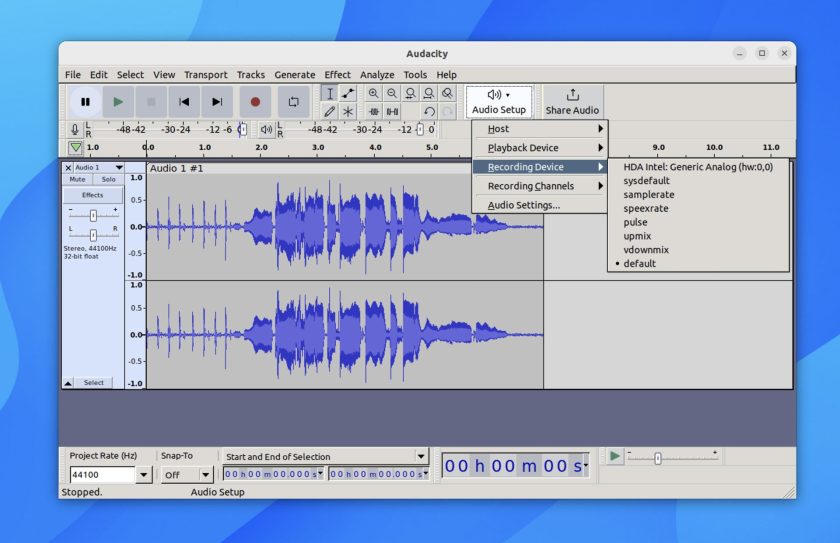Image resolution: width=840 pixels, height=543 pixels.
Task: Click the track Select button
Action: point(94,382)
